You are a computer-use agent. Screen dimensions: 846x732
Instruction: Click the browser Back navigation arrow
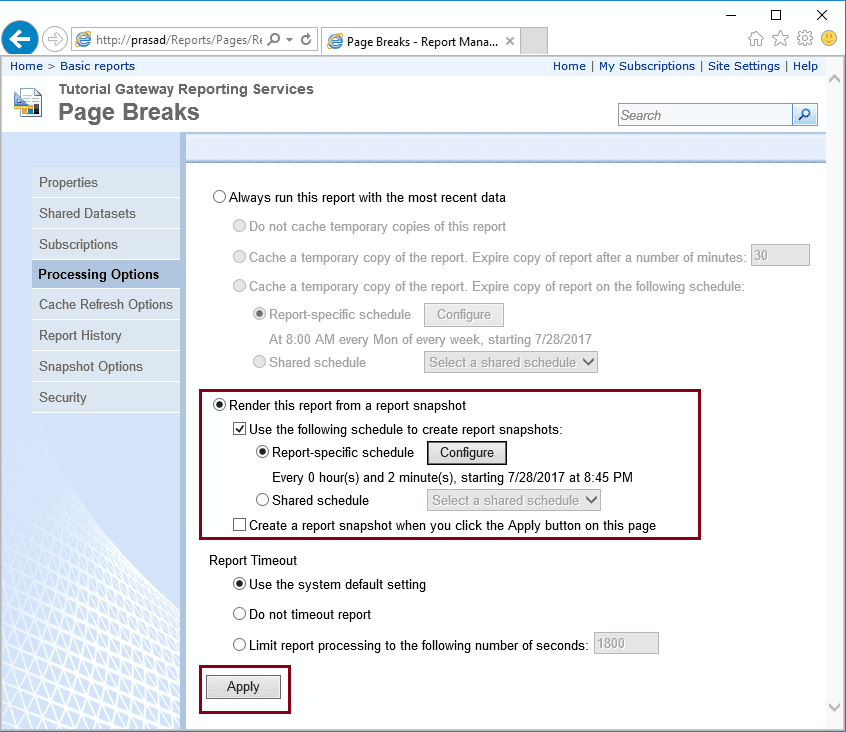tap(19, 39)
